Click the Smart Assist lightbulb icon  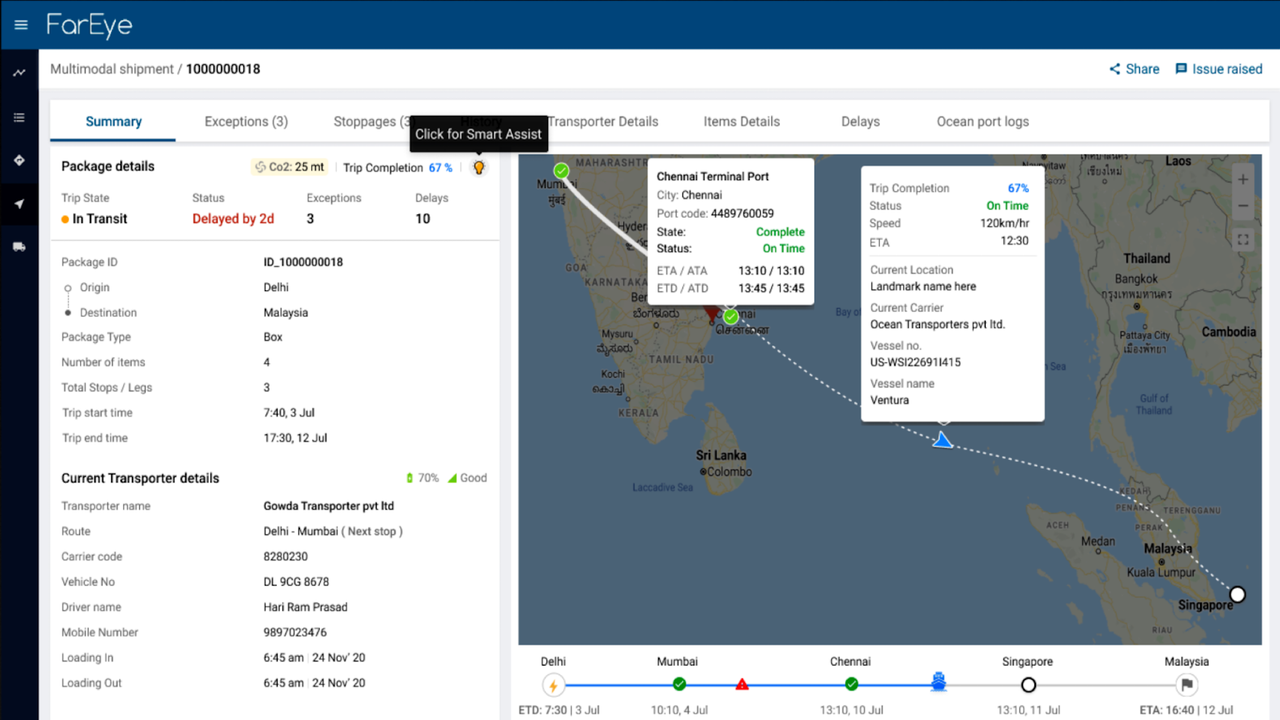[479, 167]
